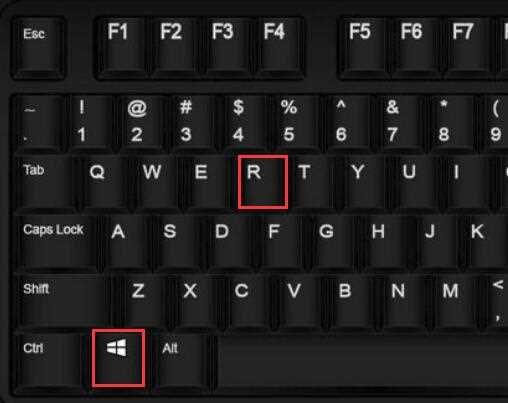Click the Q key

coord(107,183)
